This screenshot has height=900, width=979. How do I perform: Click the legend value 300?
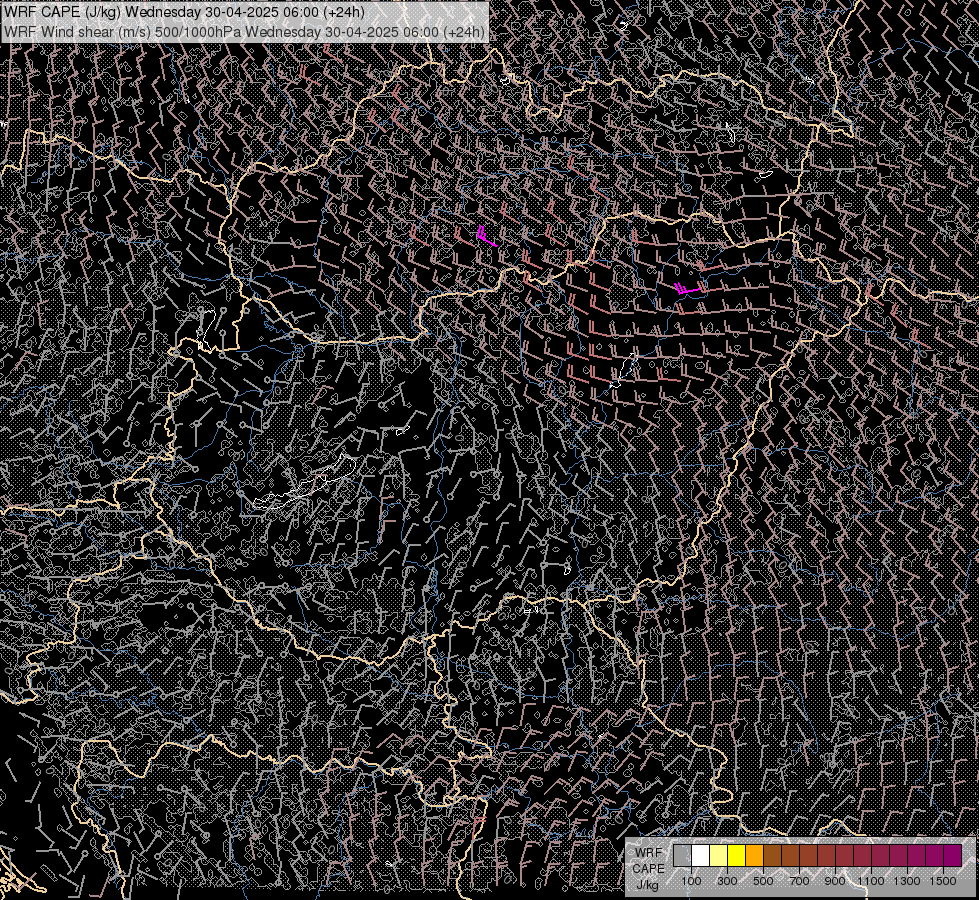click(727, 881)
